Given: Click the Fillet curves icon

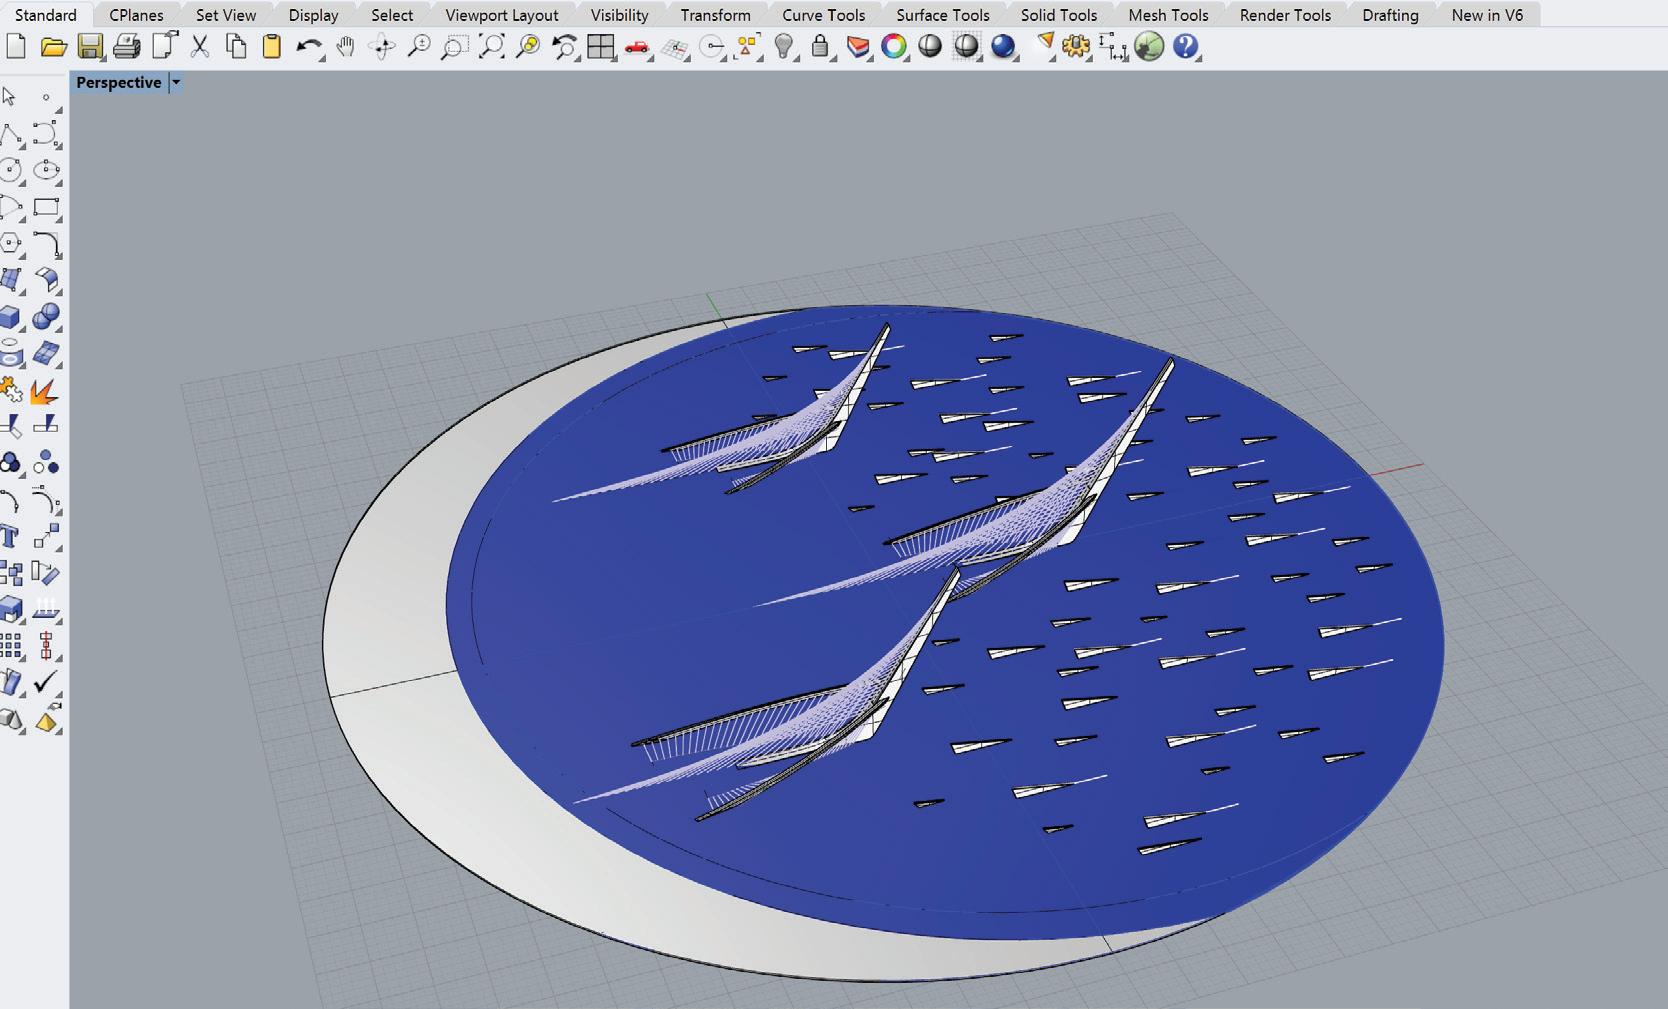Looking at the screenshot, I should (x=46, y=243).
